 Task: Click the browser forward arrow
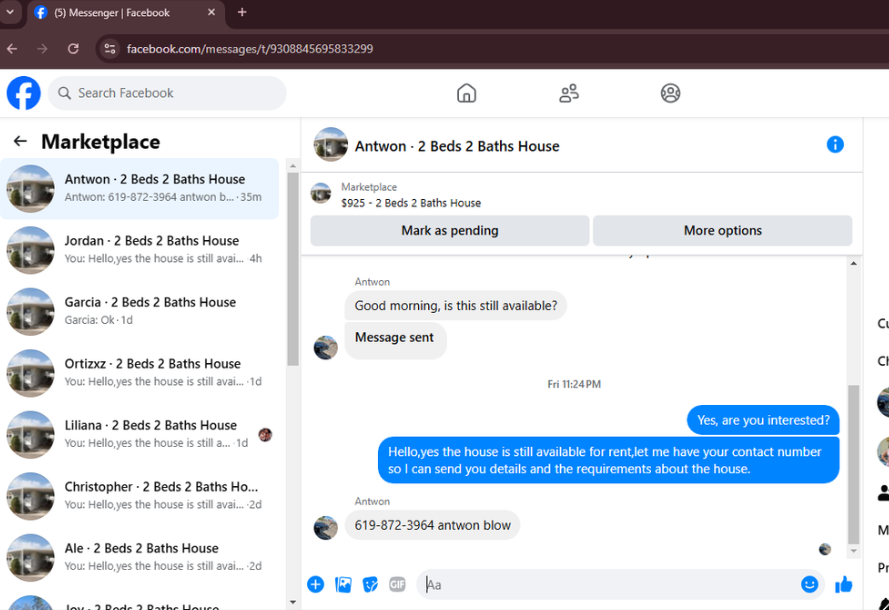pos(43,49)
